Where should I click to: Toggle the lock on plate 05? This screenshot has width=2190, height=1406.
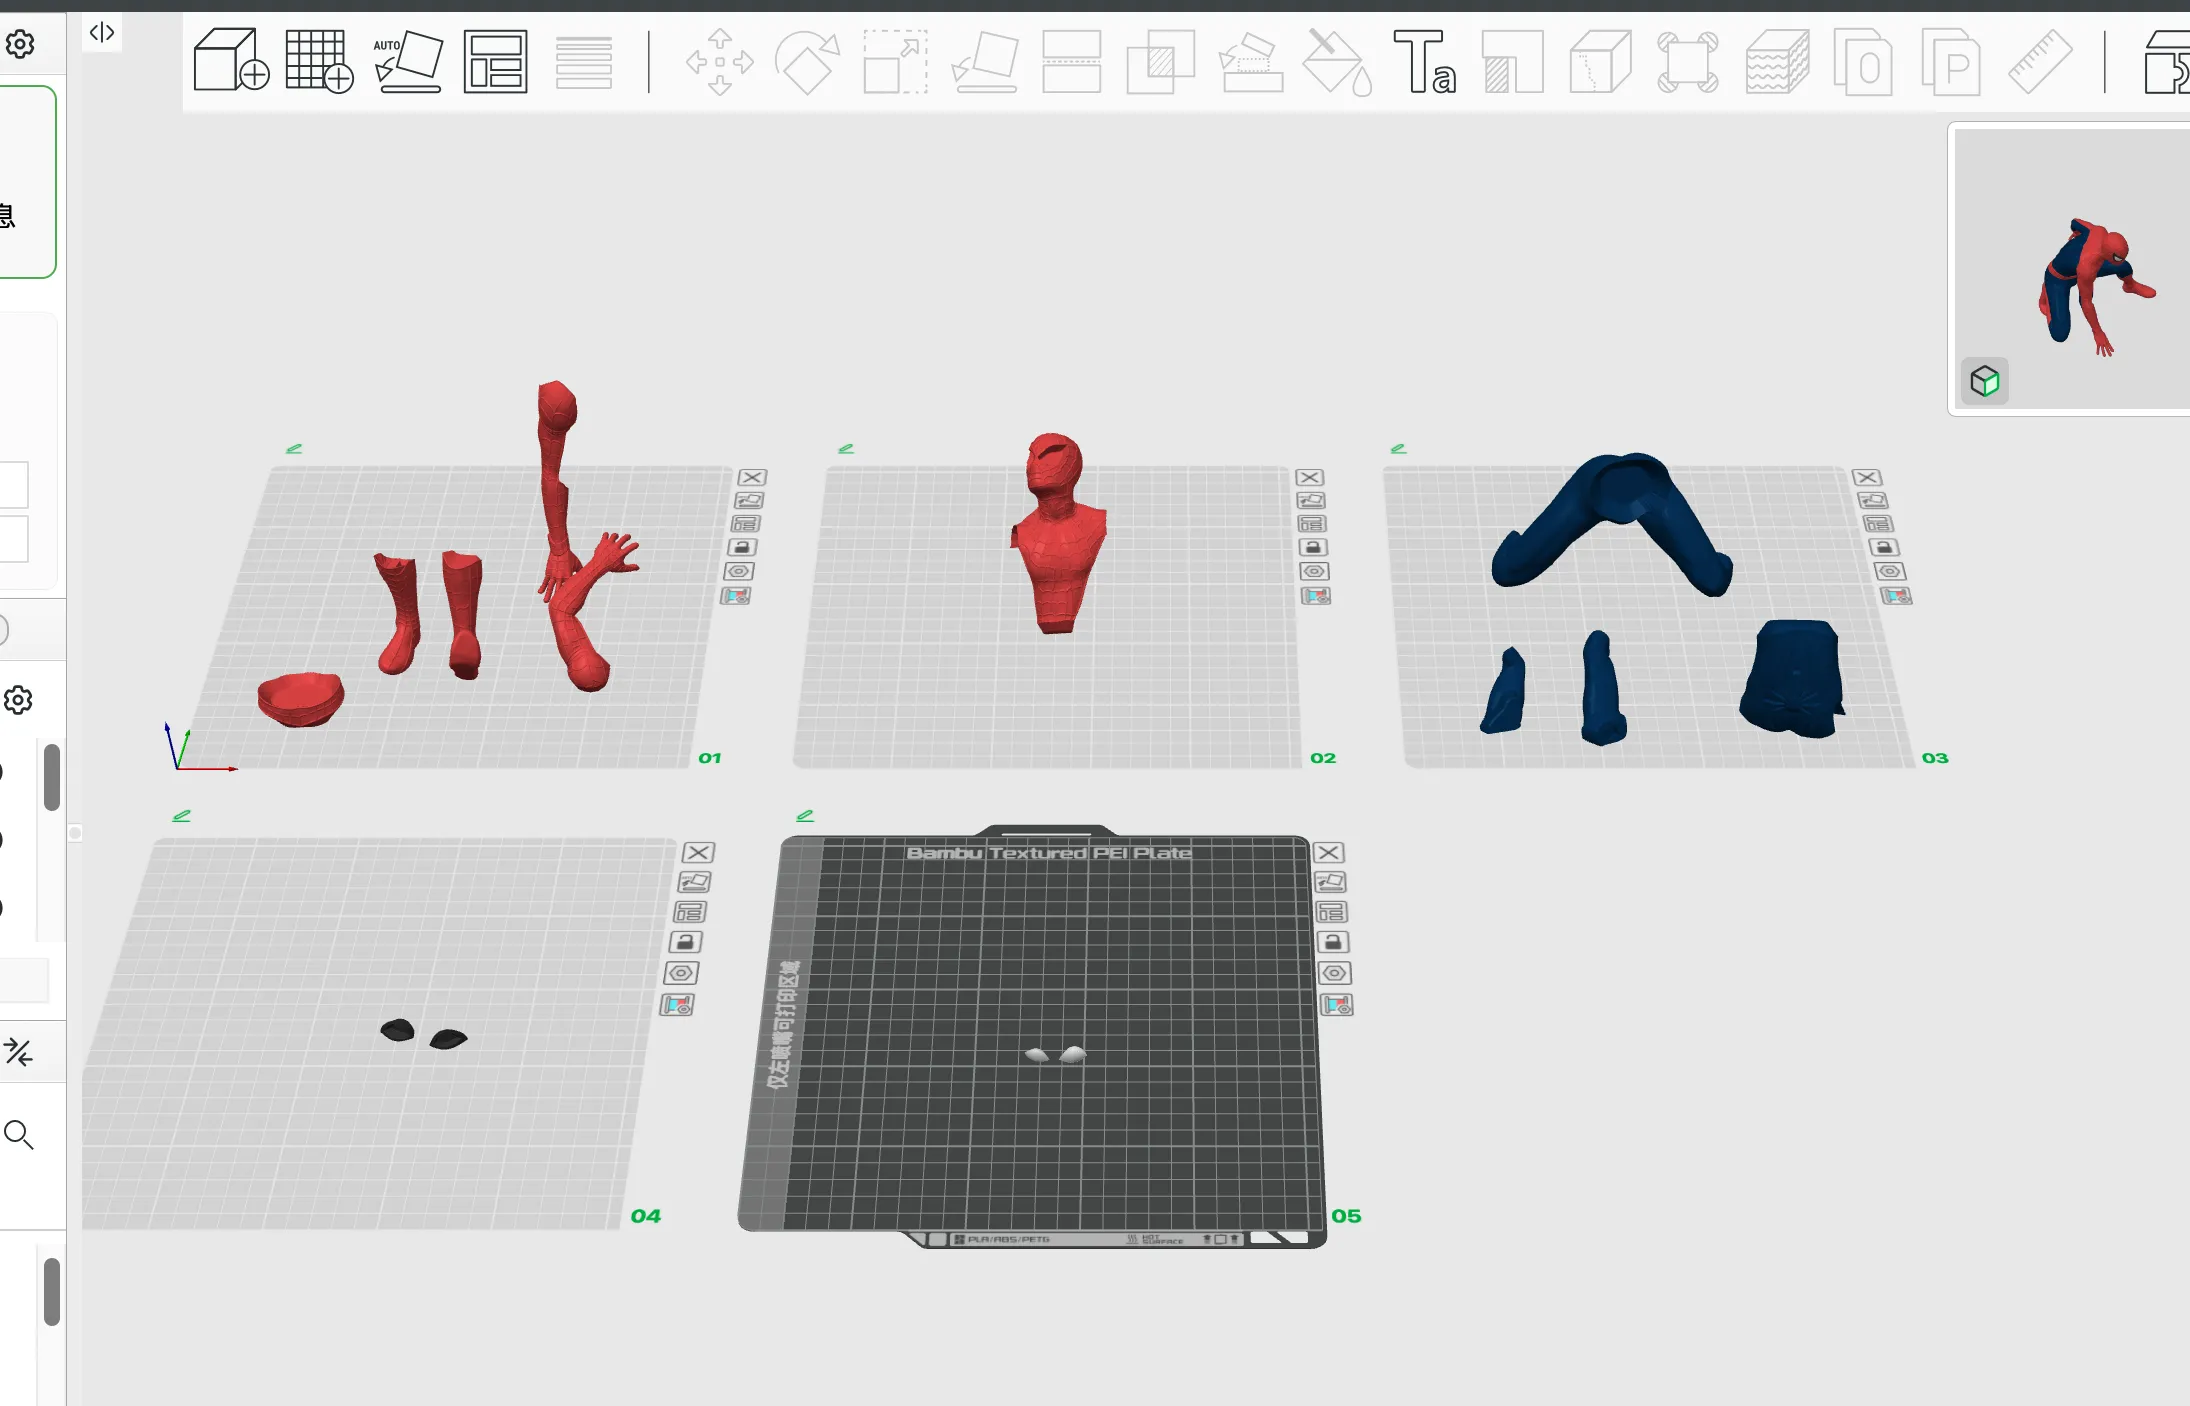(x=1332, y=942)
